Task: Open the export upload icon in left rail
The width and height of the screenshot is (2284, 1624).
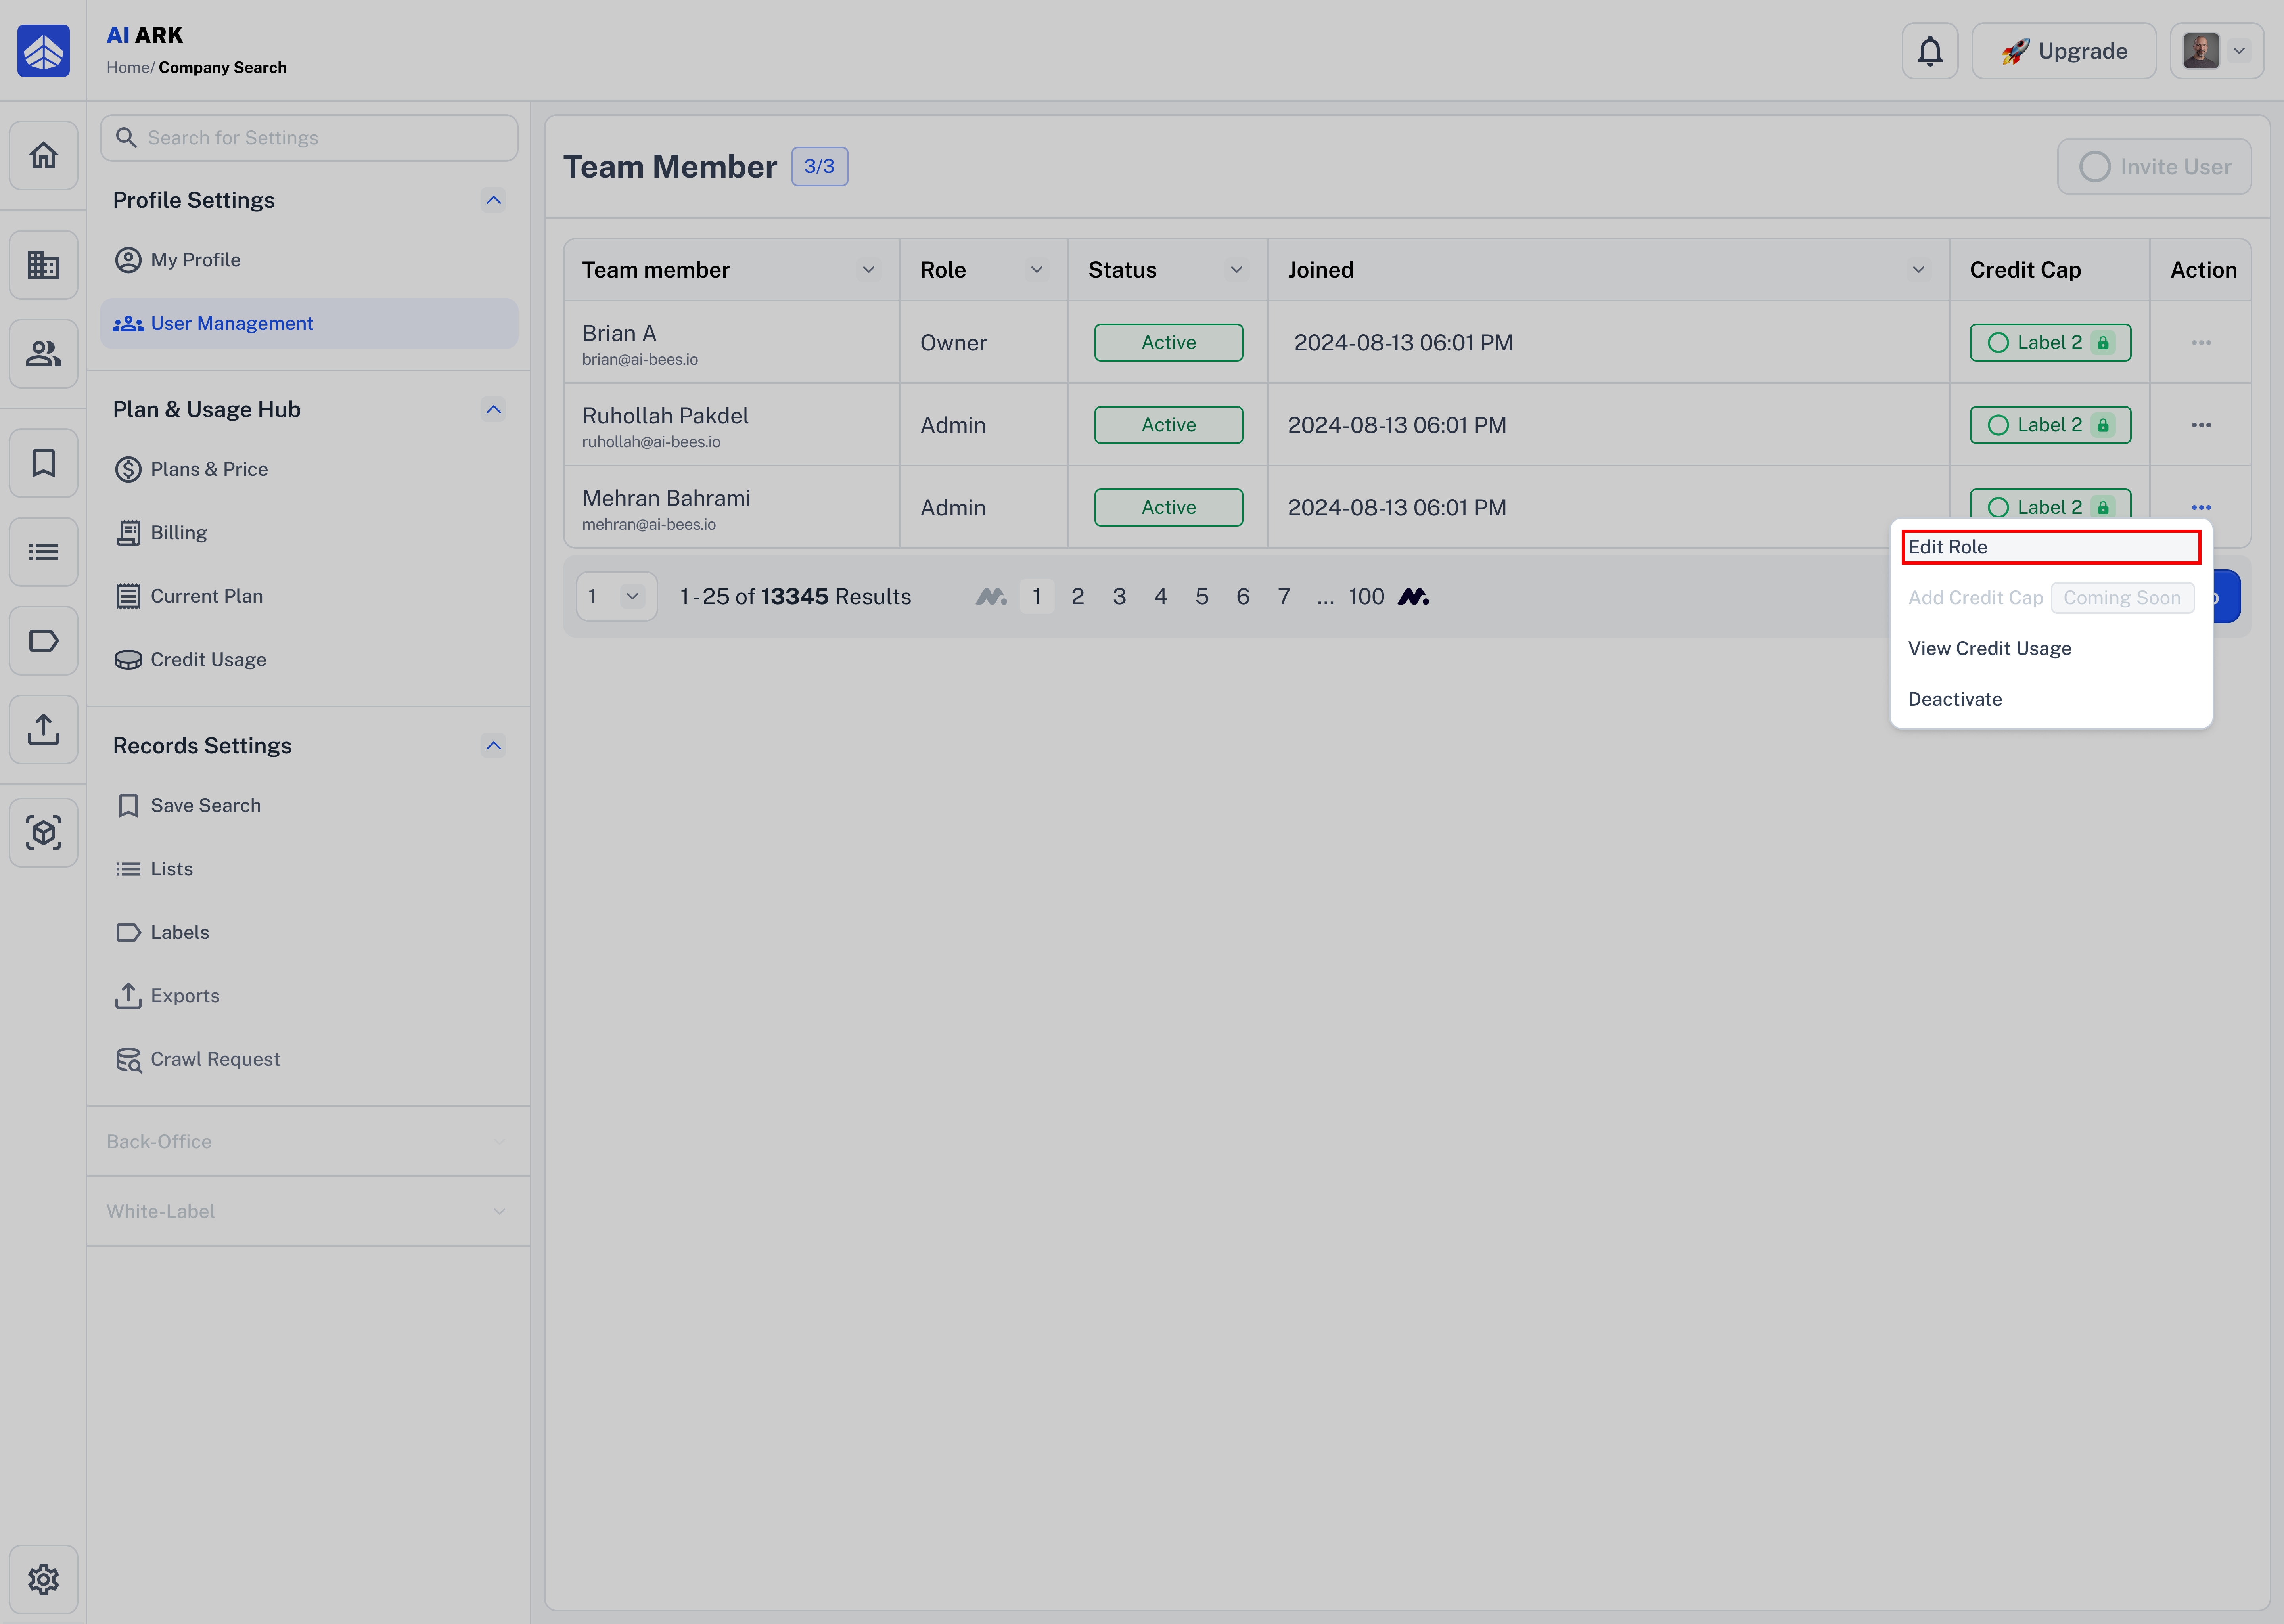Action: click(x=43, y=729)
